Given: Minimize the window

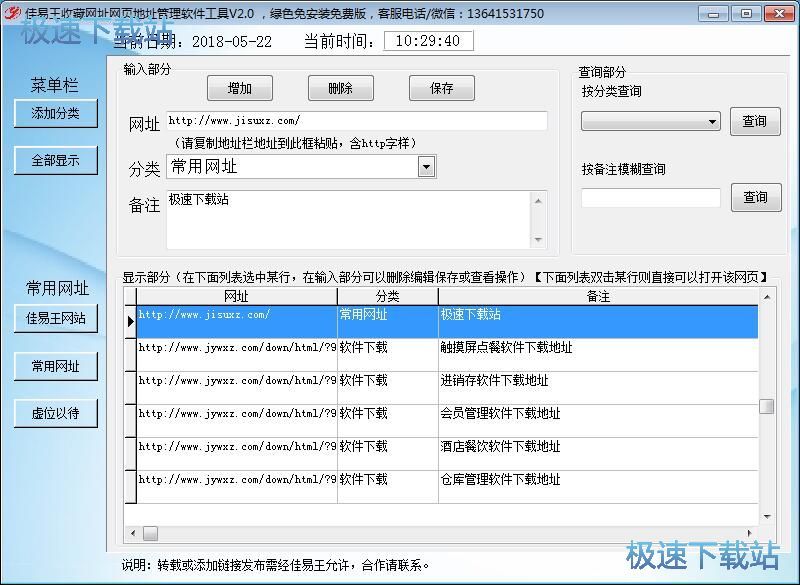Looking at the screenshot, I should click(713, 14).
